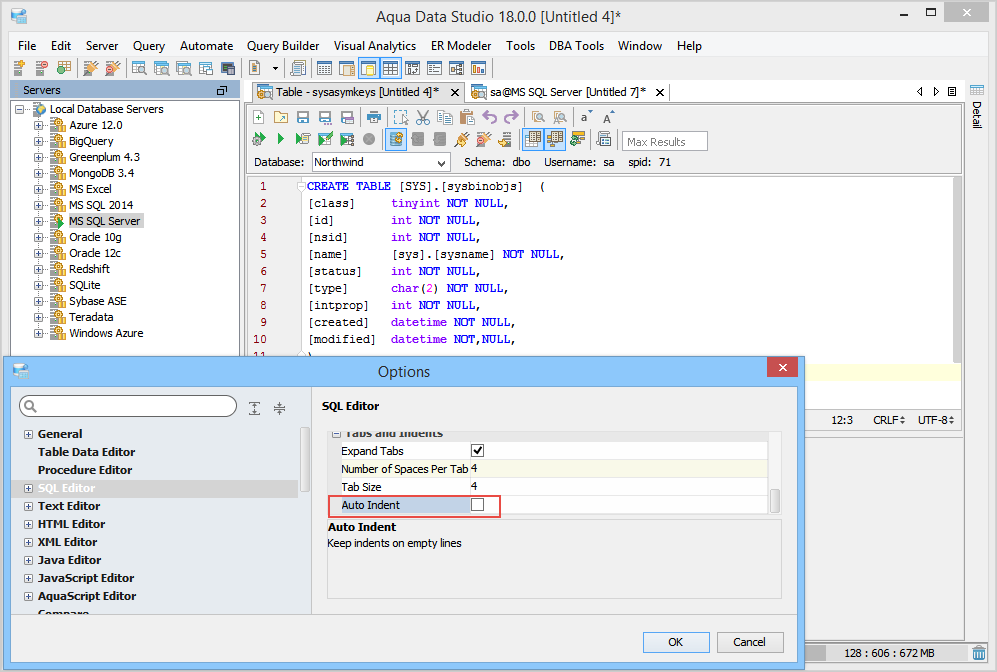The image size is (997, 672).
Task: Toggle the highlighted table grid view button
Action: point(390,68)
